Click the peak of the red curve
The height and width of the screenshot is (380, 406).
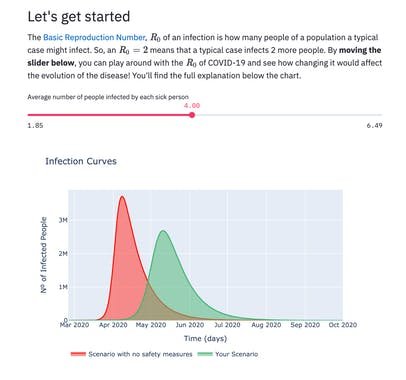122,196
